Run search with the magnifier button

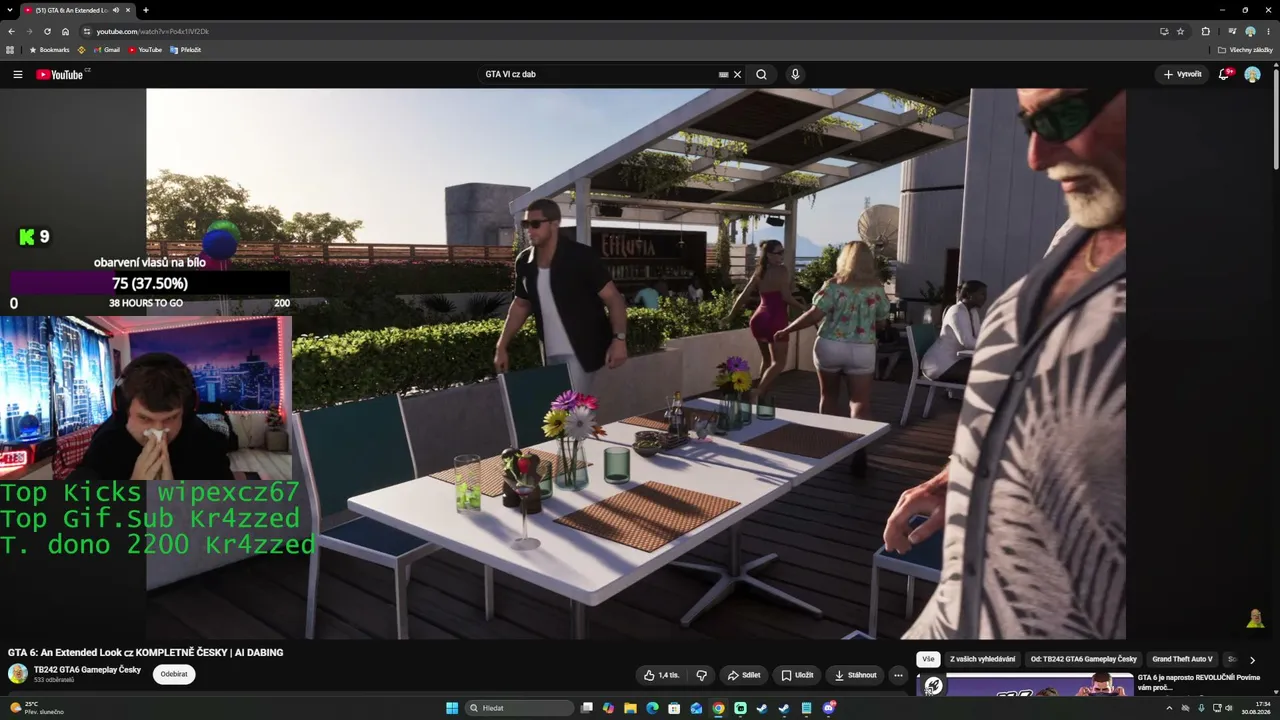click(x=761, y=74)
